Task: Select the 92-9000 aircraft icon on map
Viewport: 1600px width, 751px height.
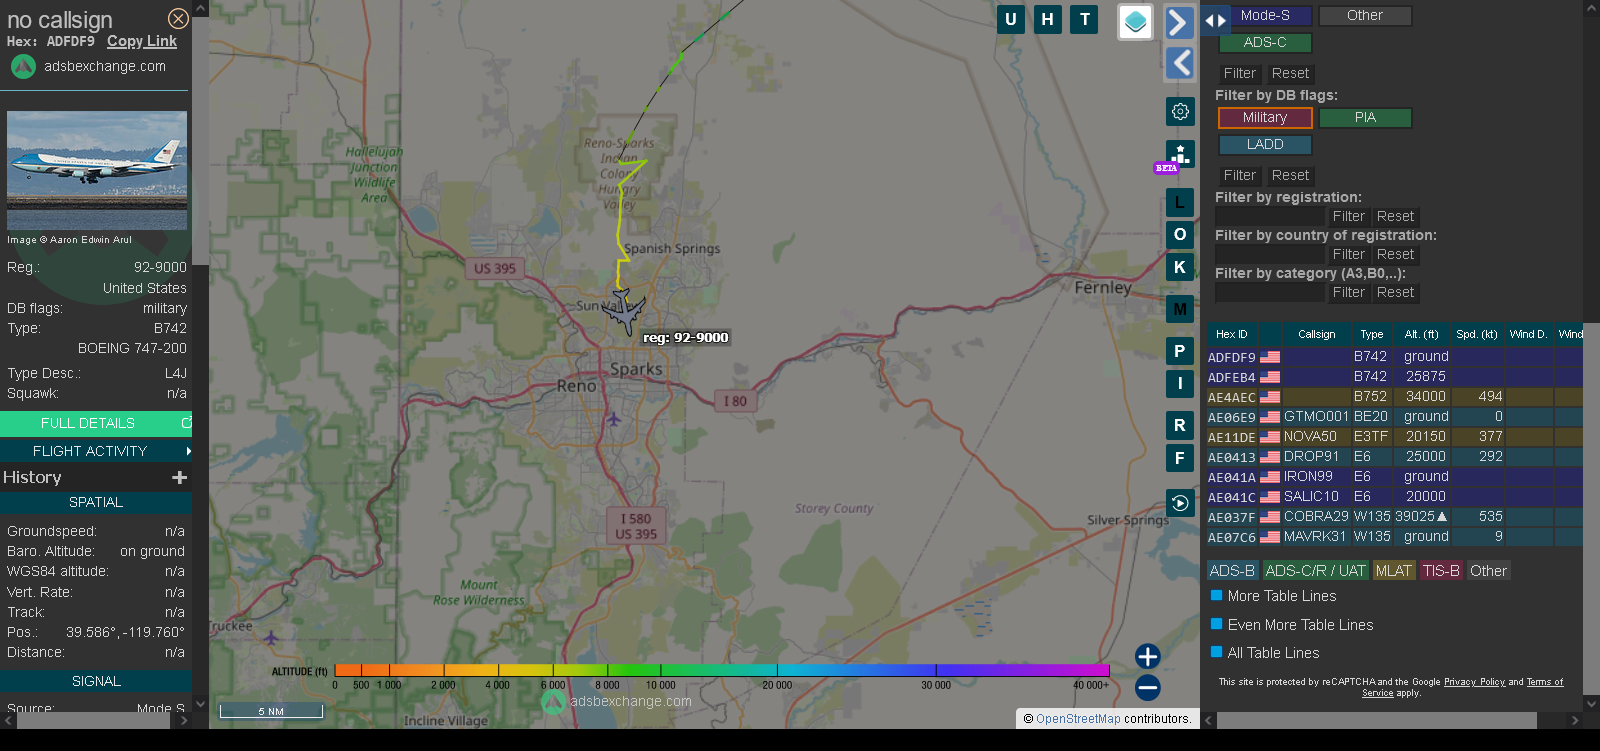Action: pyautogui.click(x=624, y=310)
